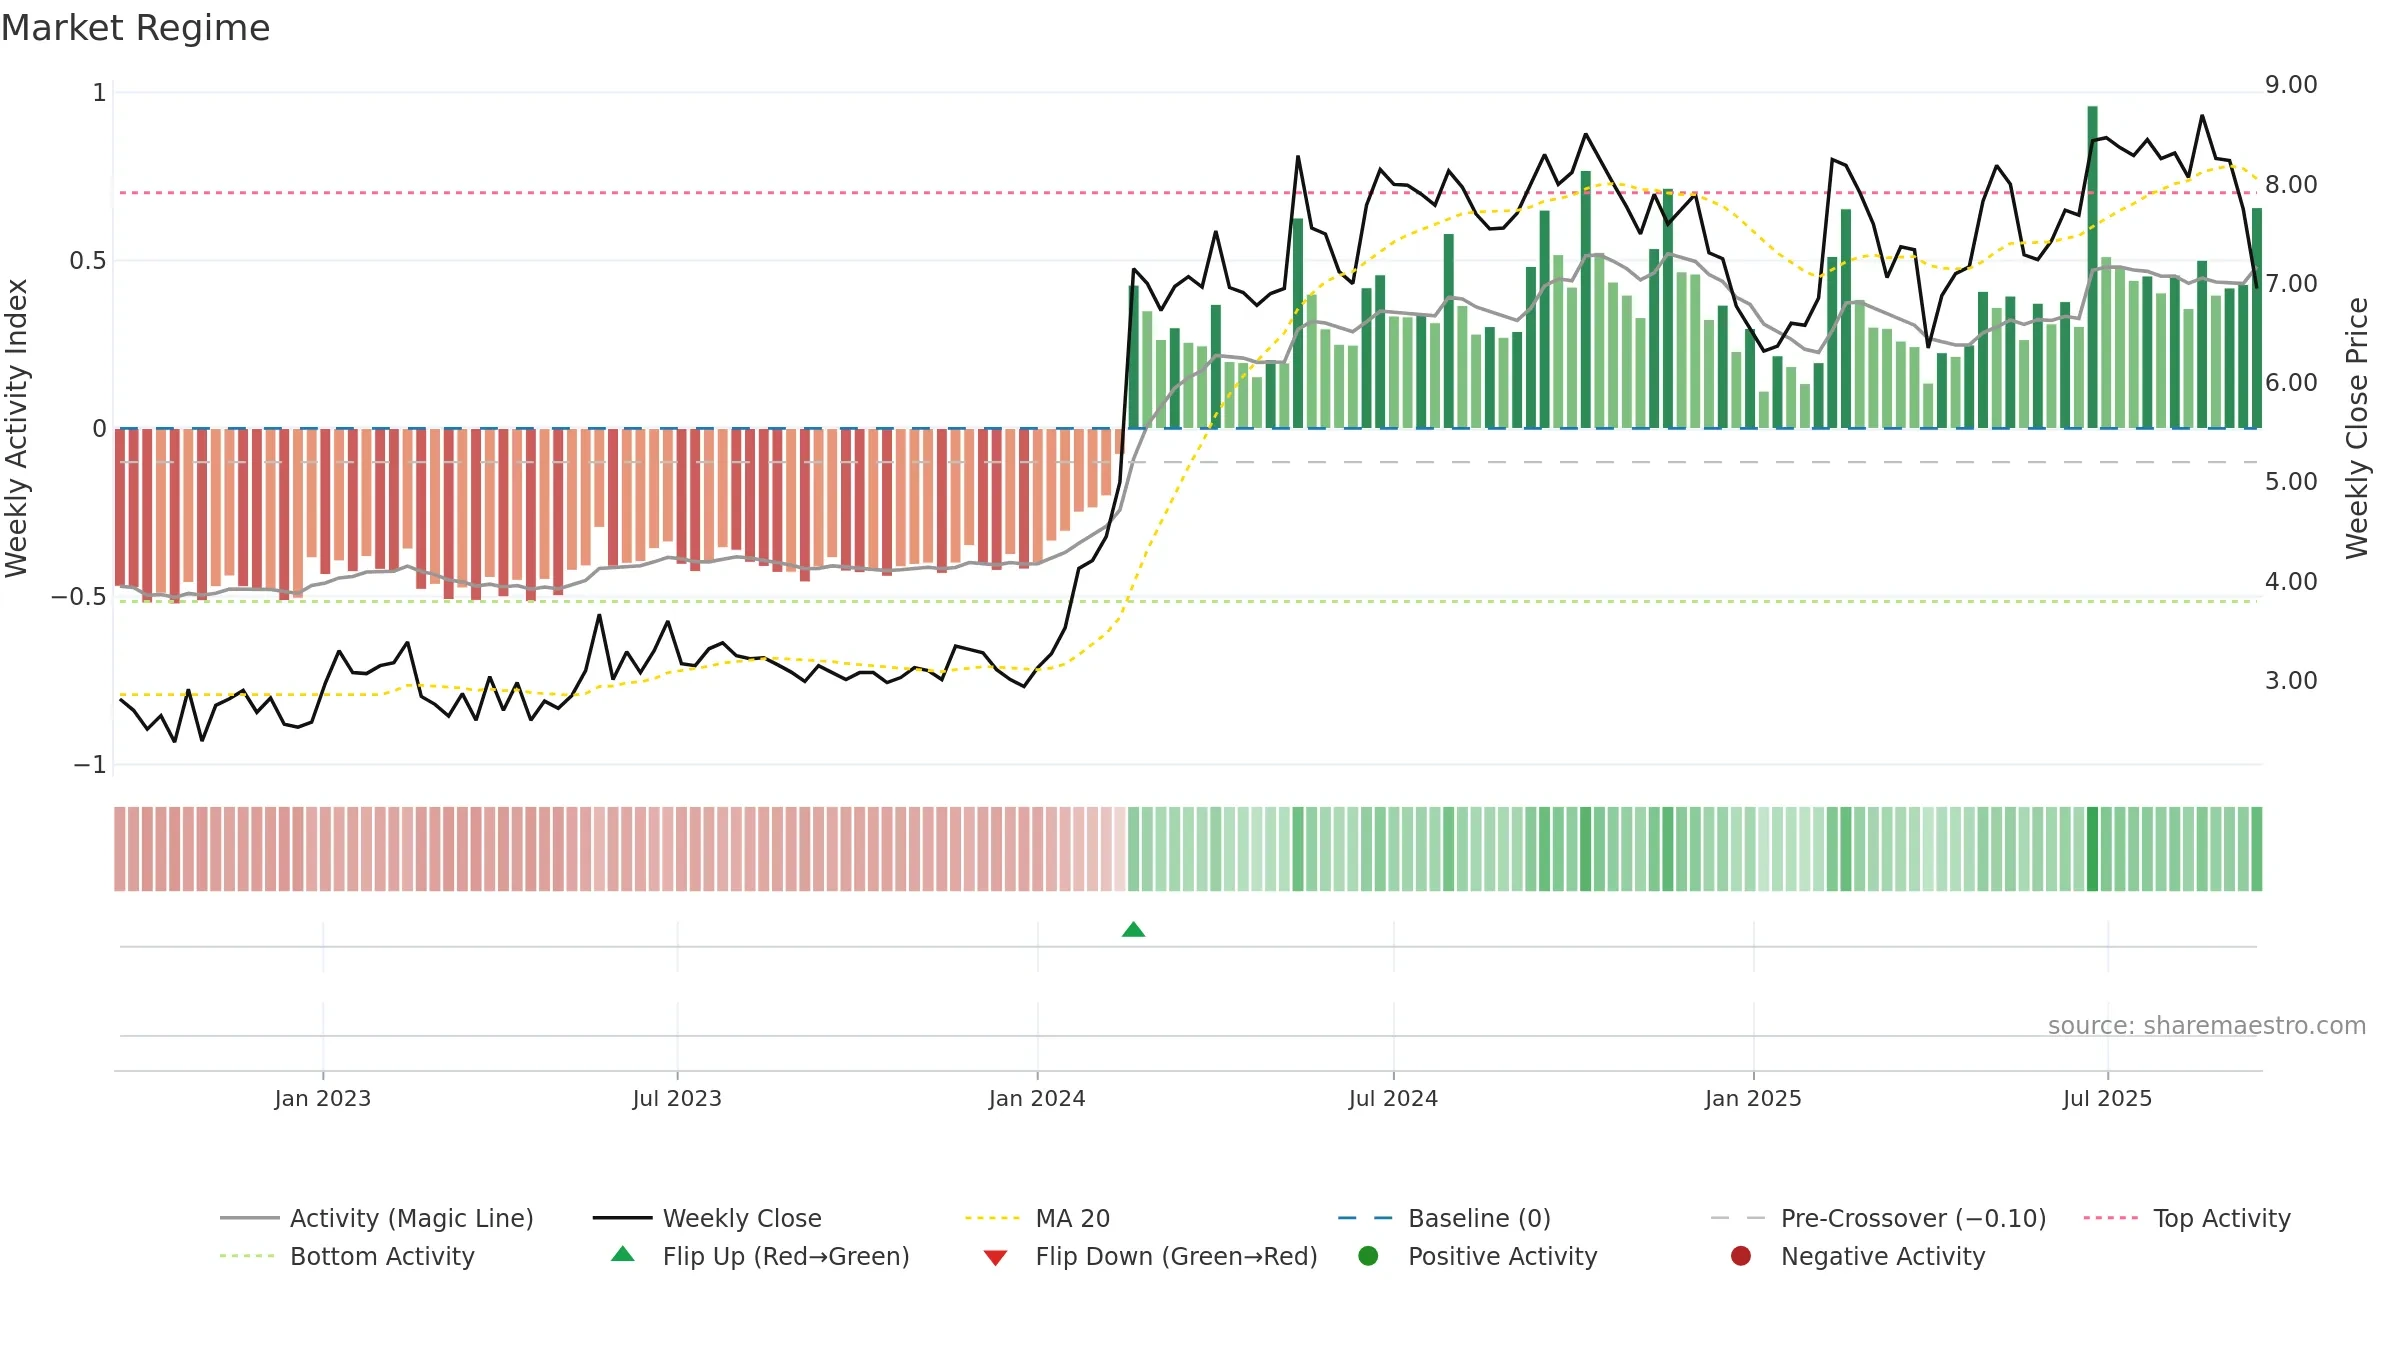
Task: Click the 6.00 price axis label
Action: click(2291, 383)
